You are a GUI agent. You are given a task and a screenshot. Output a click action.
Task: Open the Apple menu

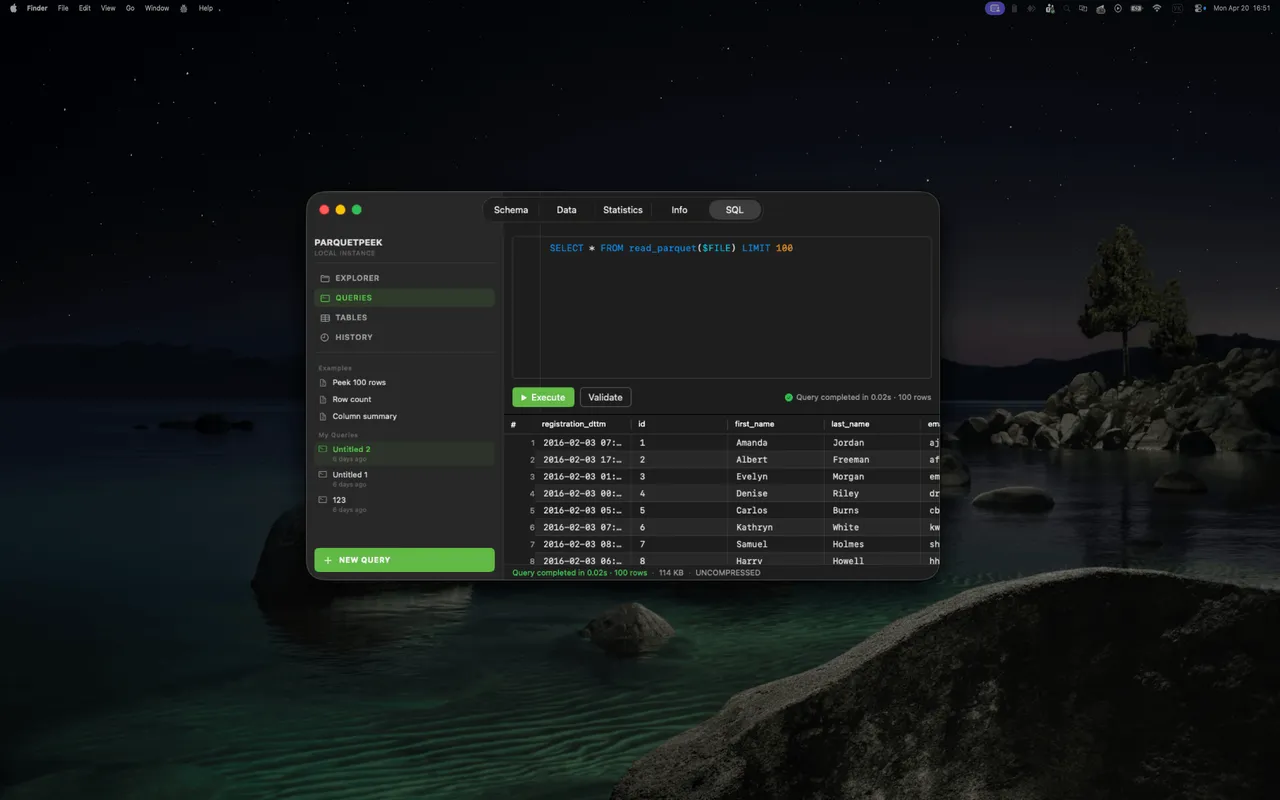(13, 8)
